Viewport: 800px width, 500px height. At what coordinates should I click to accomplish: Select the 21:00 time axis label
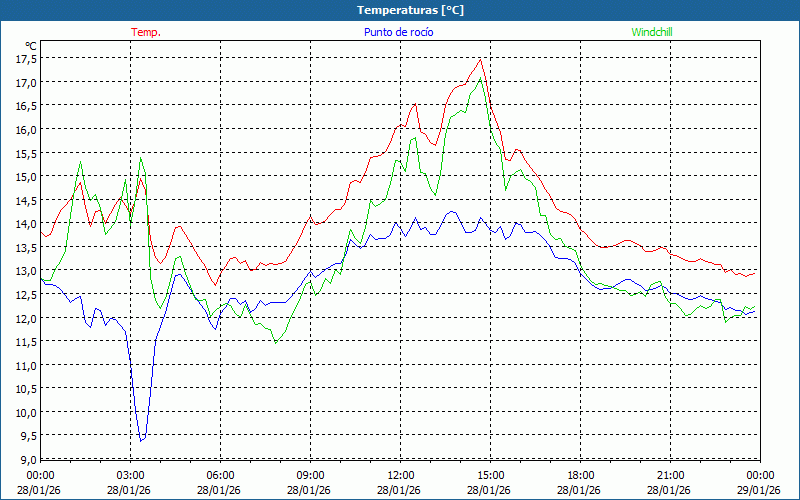pos(670,475)
